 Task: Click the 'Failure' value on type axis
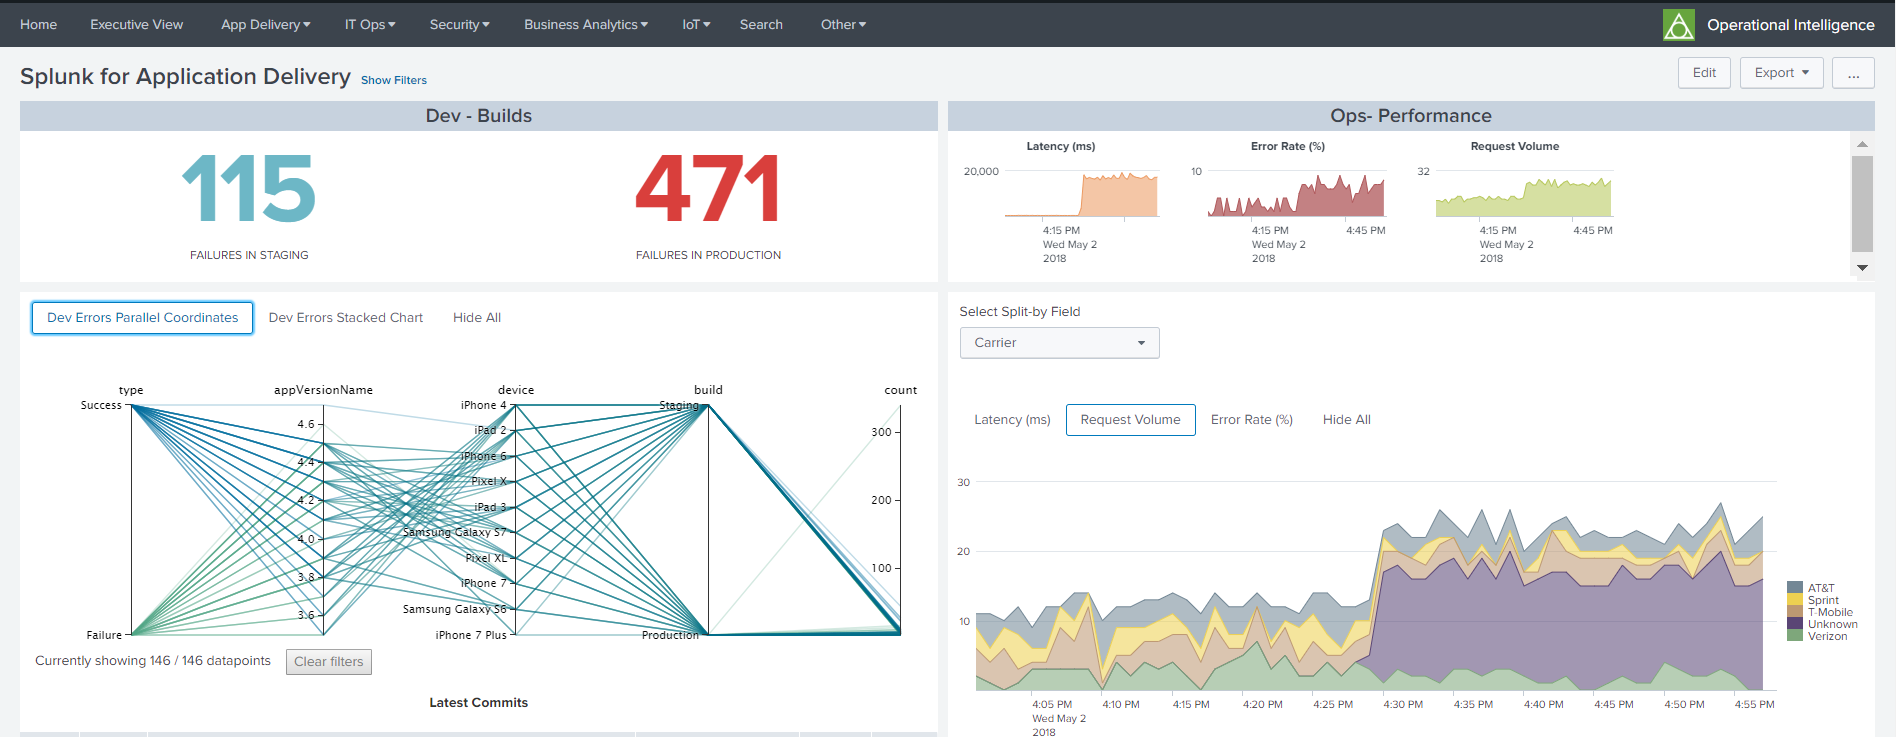point(104,635)
